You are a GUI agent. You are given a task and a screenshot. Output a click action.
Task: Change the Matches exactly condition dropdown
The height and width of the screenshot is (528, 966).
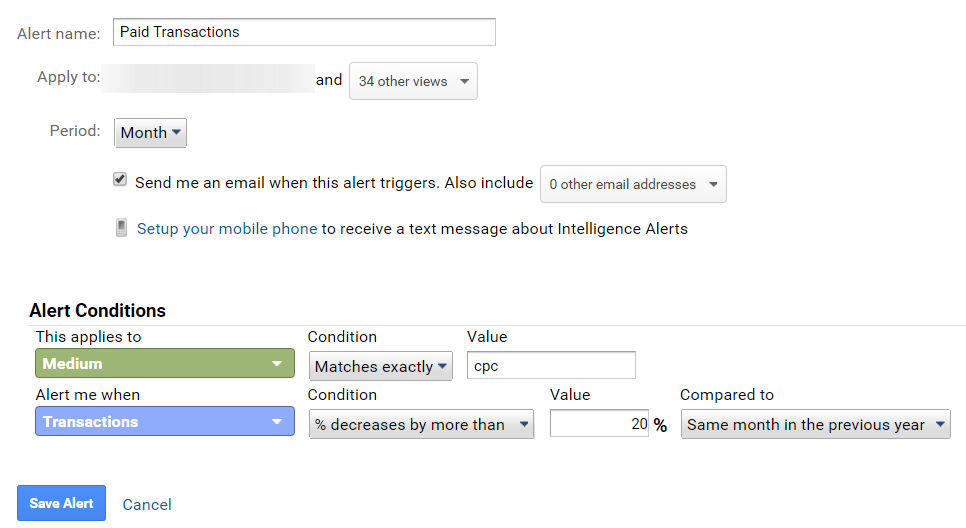point(381,366)
